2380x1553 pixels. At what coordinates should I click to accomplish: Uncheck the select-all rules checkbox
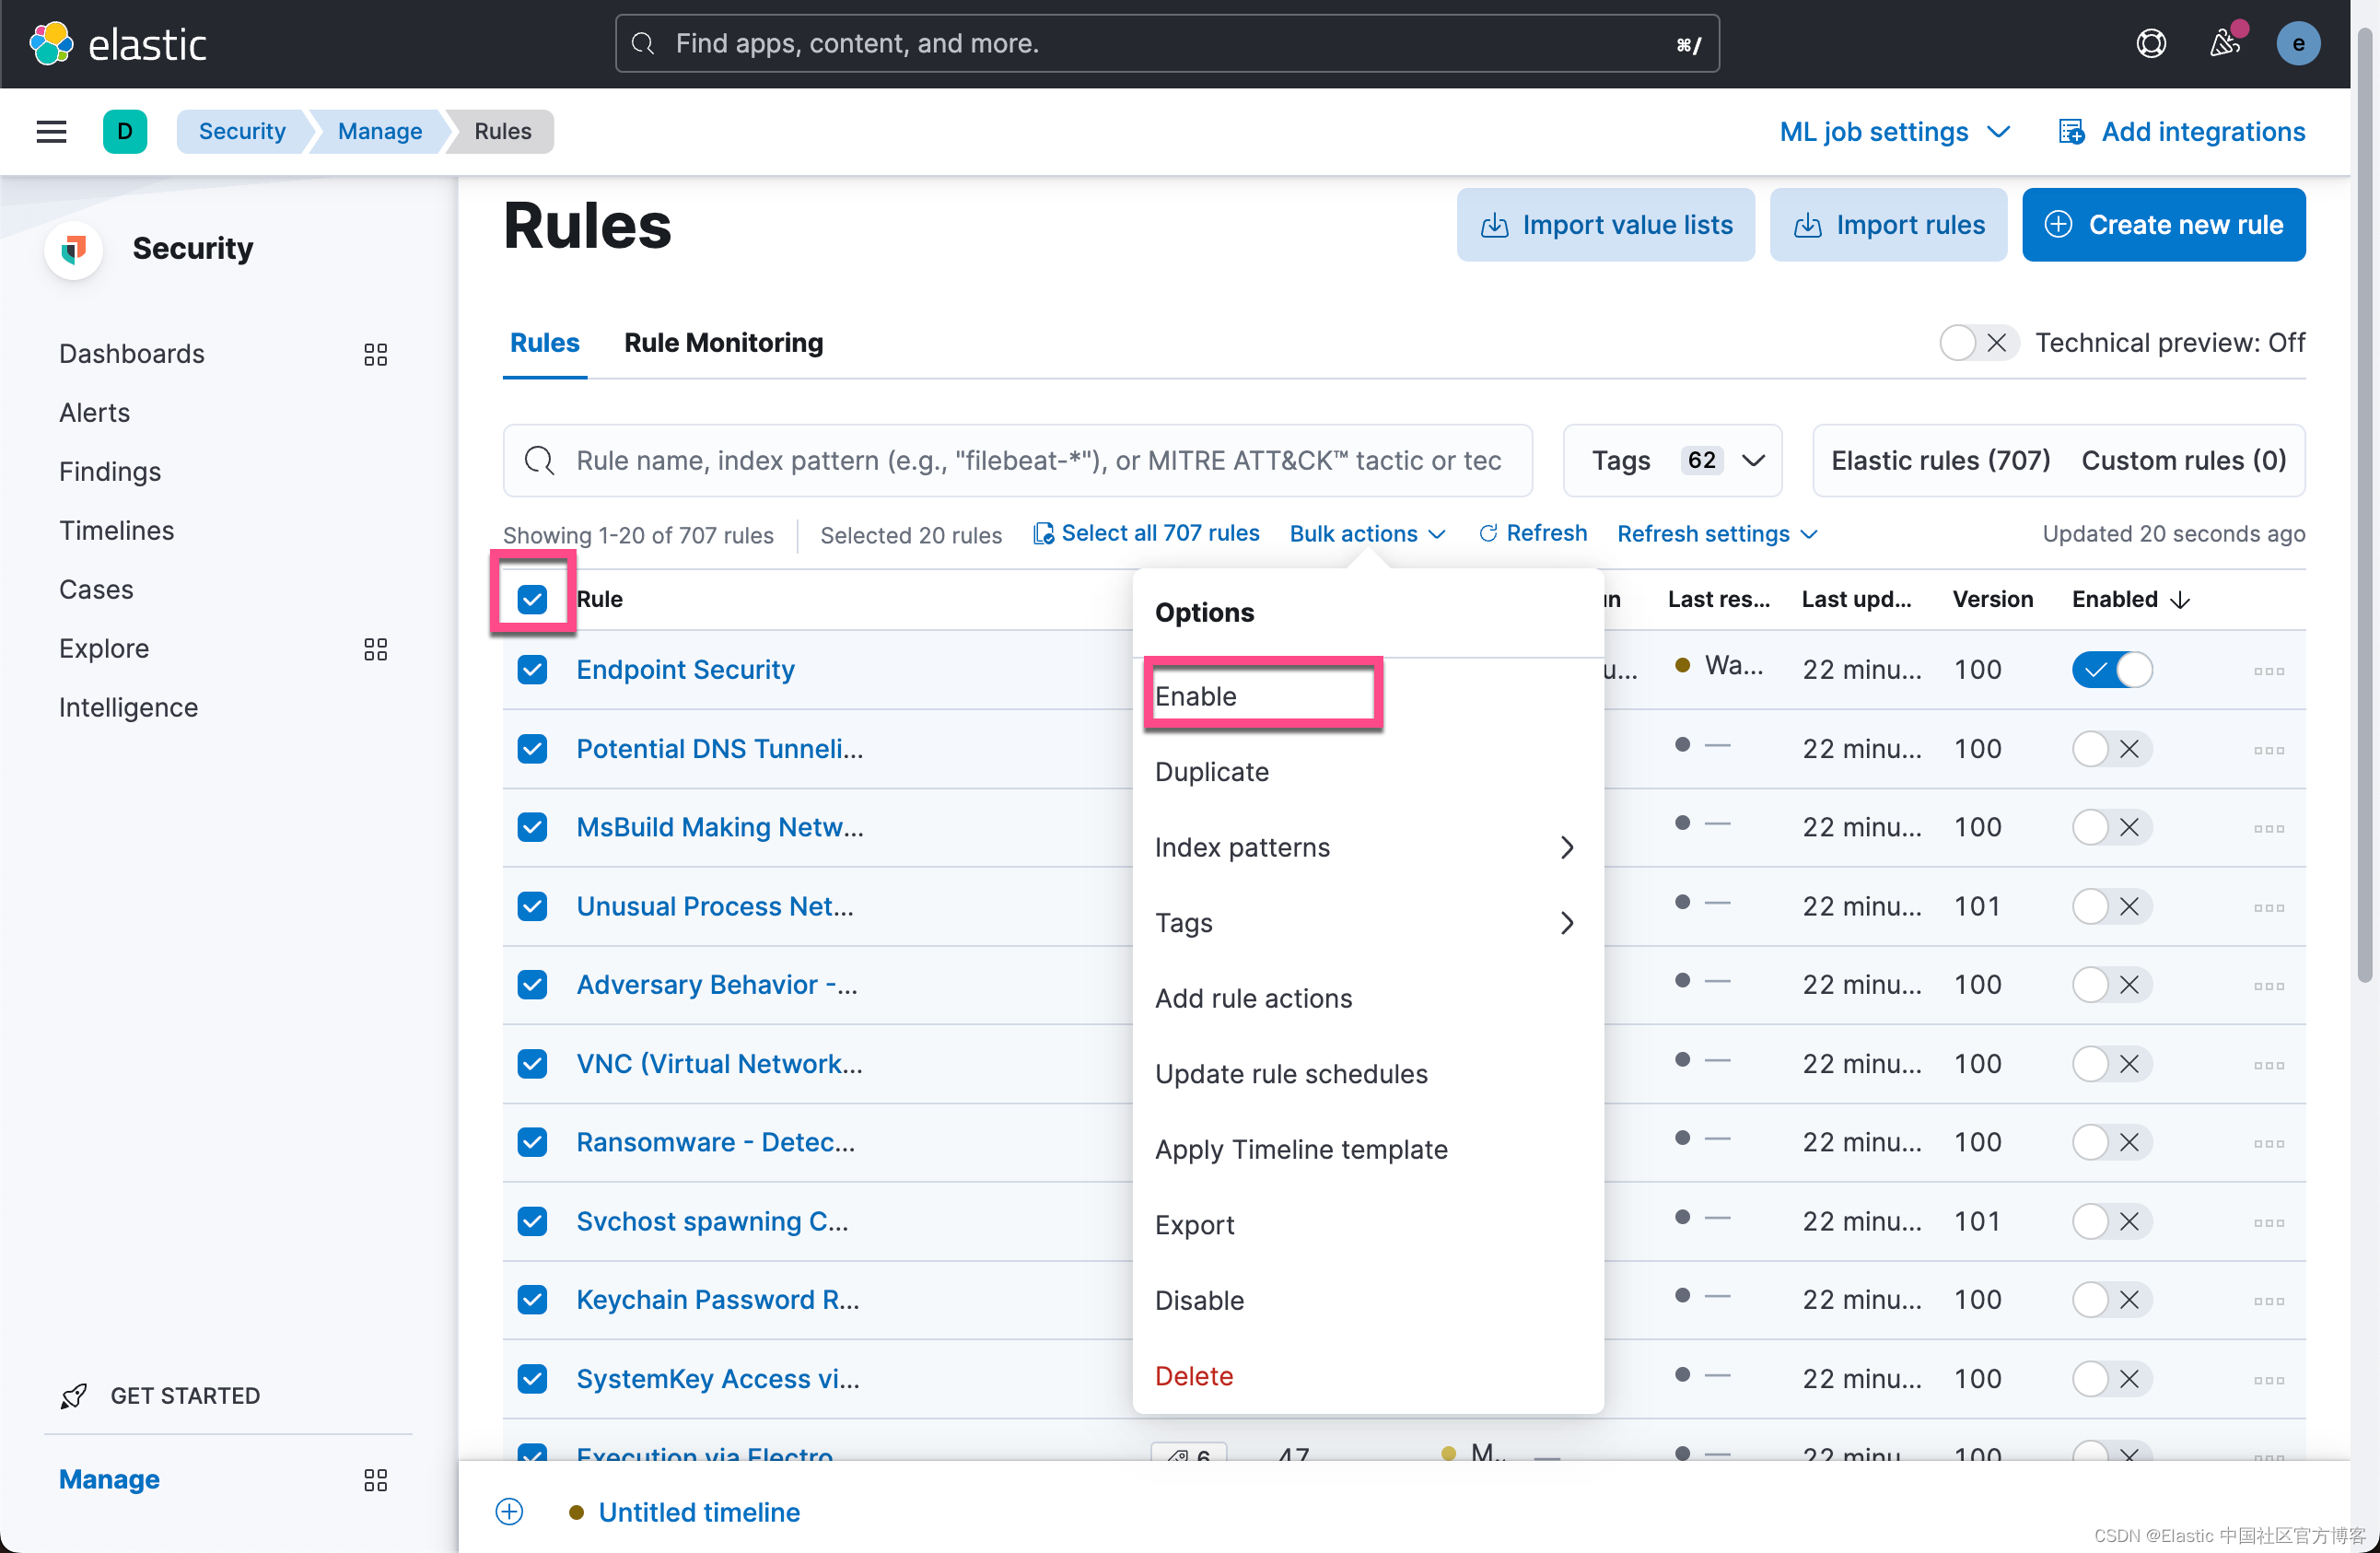click(x=532, y=599)
